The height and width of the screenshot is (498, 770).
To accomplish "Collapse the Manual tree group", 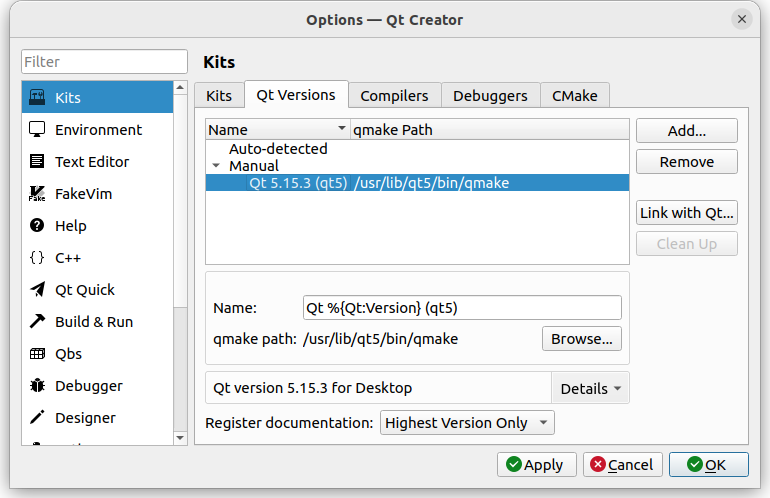I will (x=216, y=166).
